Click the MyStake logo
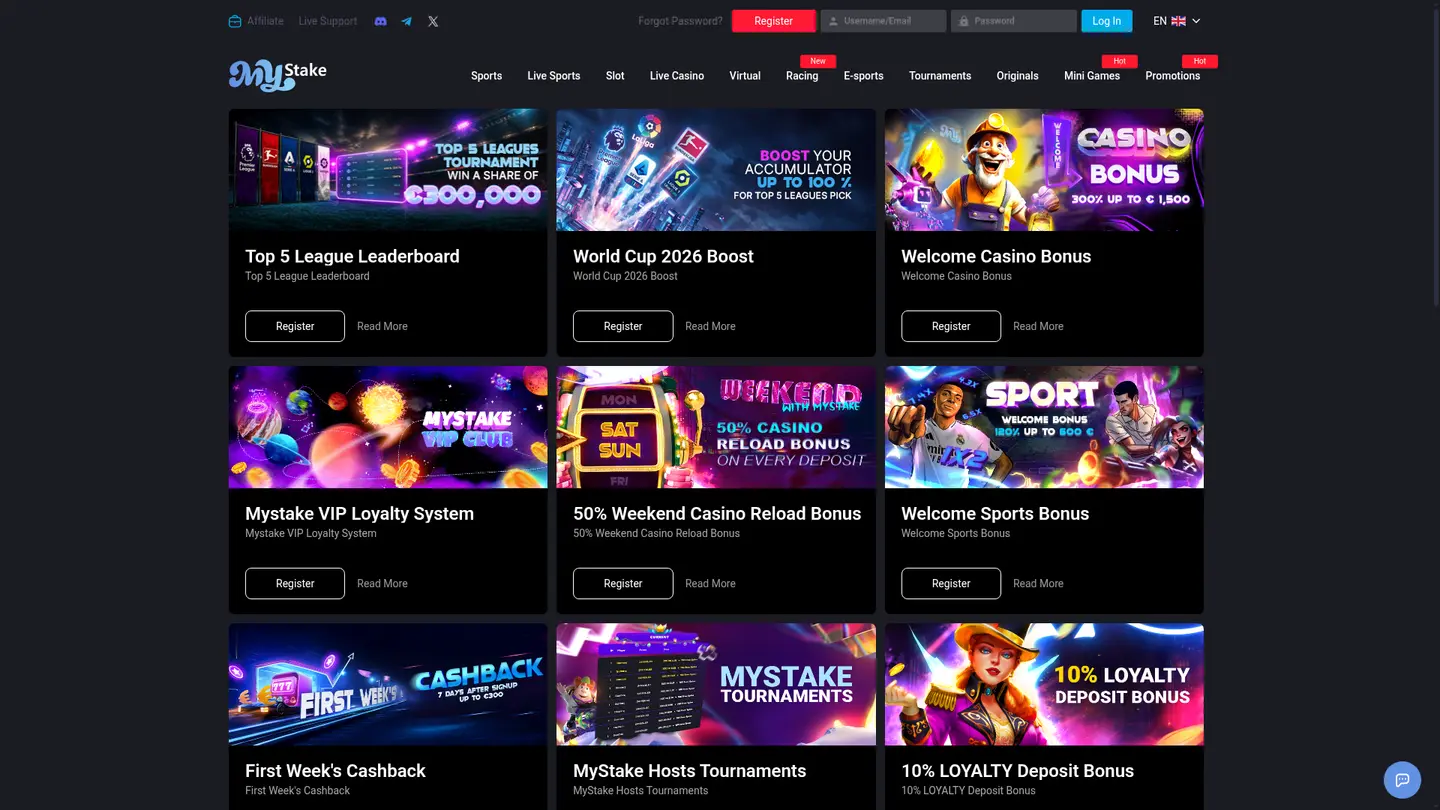The image size is (1440, 810). point(278,75)
